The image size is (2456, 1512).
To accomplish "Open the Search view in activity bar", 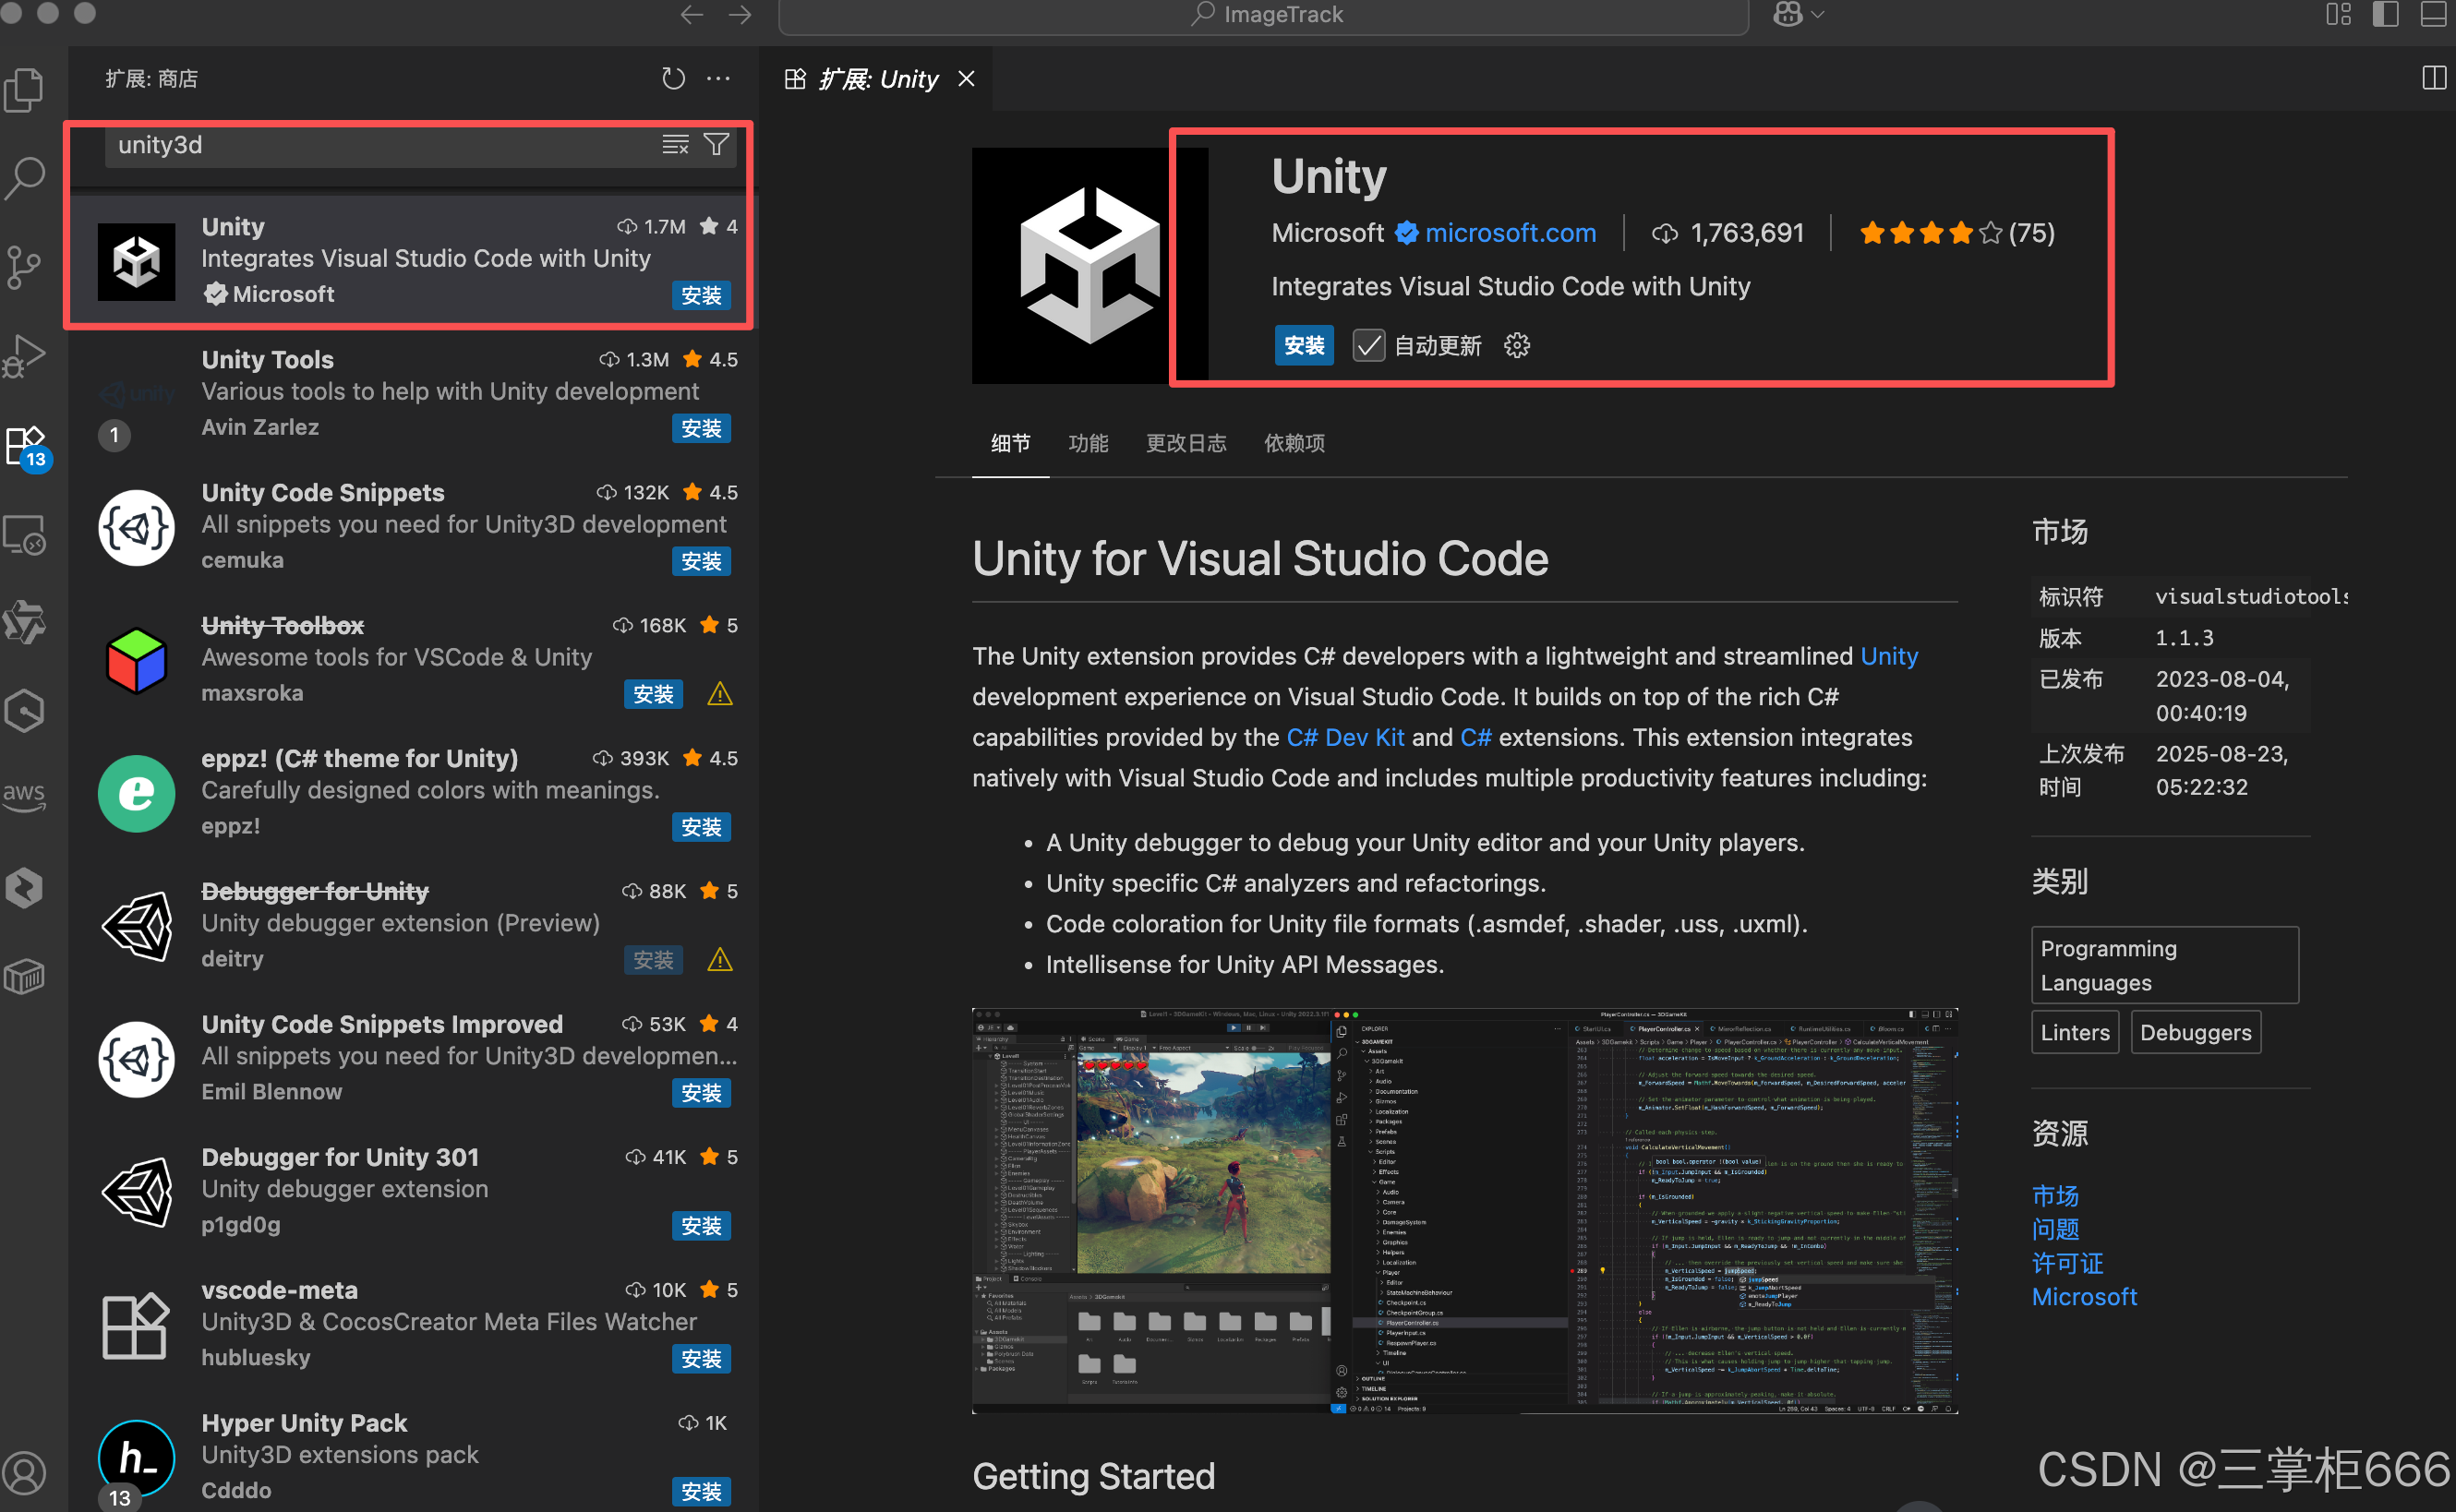I will pos(24,178).
